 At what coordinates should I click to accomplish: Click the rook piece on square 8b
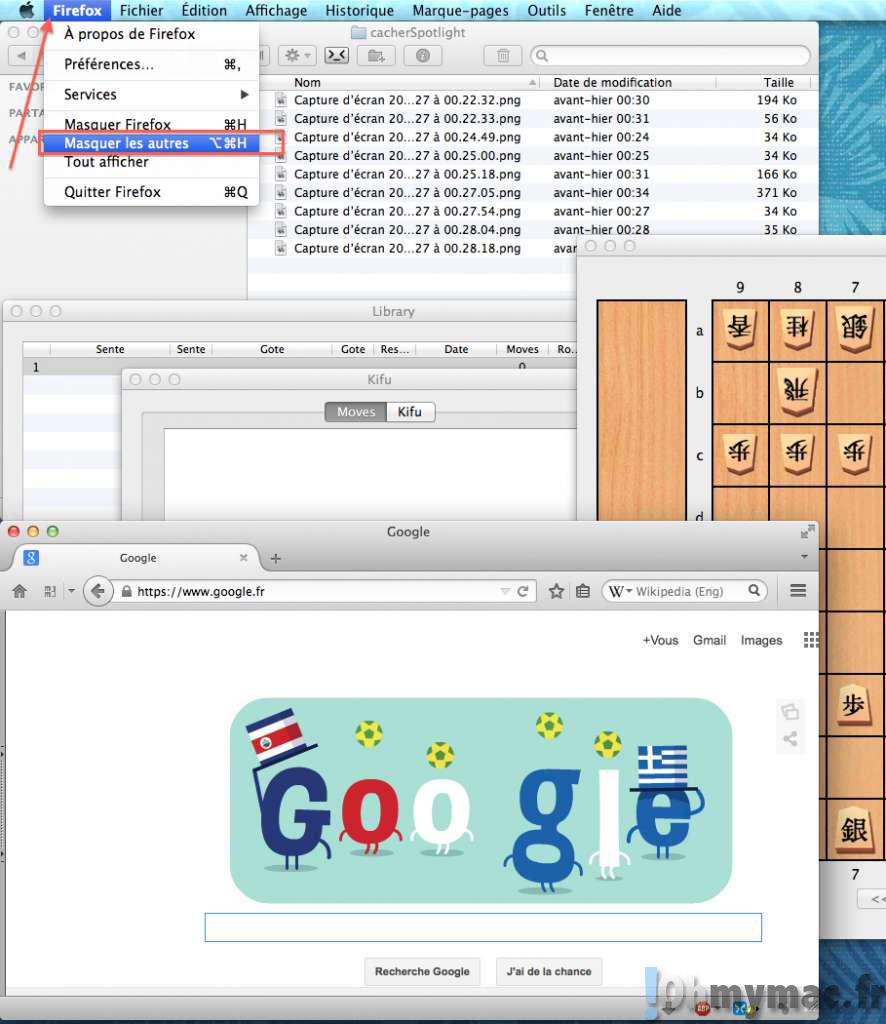tap(798, 391)
